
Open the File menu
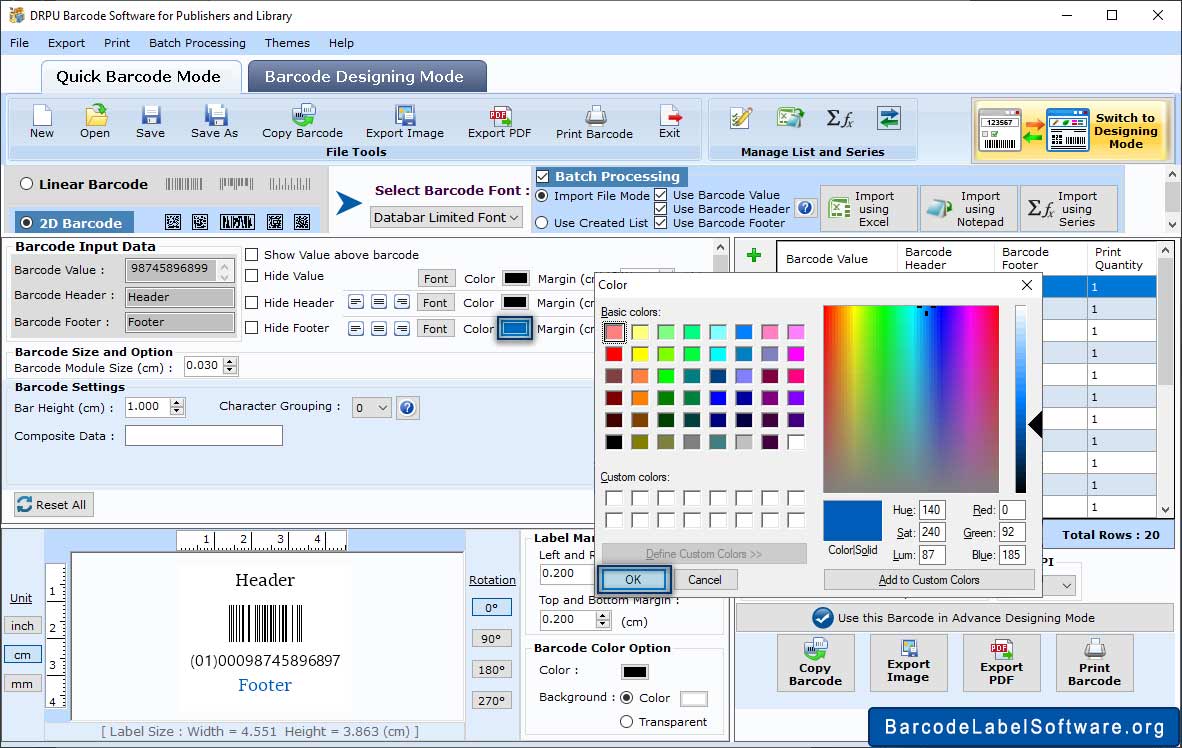coord(20,43)
